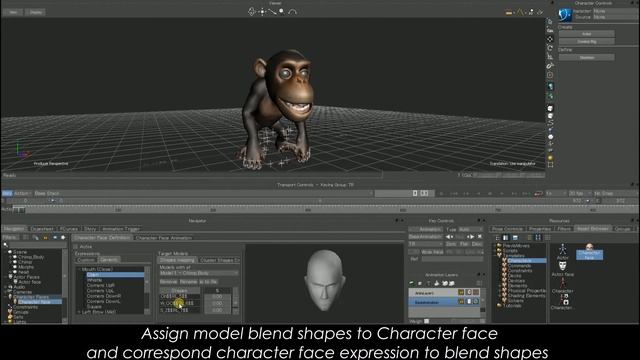Switch to the Navigator tab

14,229
